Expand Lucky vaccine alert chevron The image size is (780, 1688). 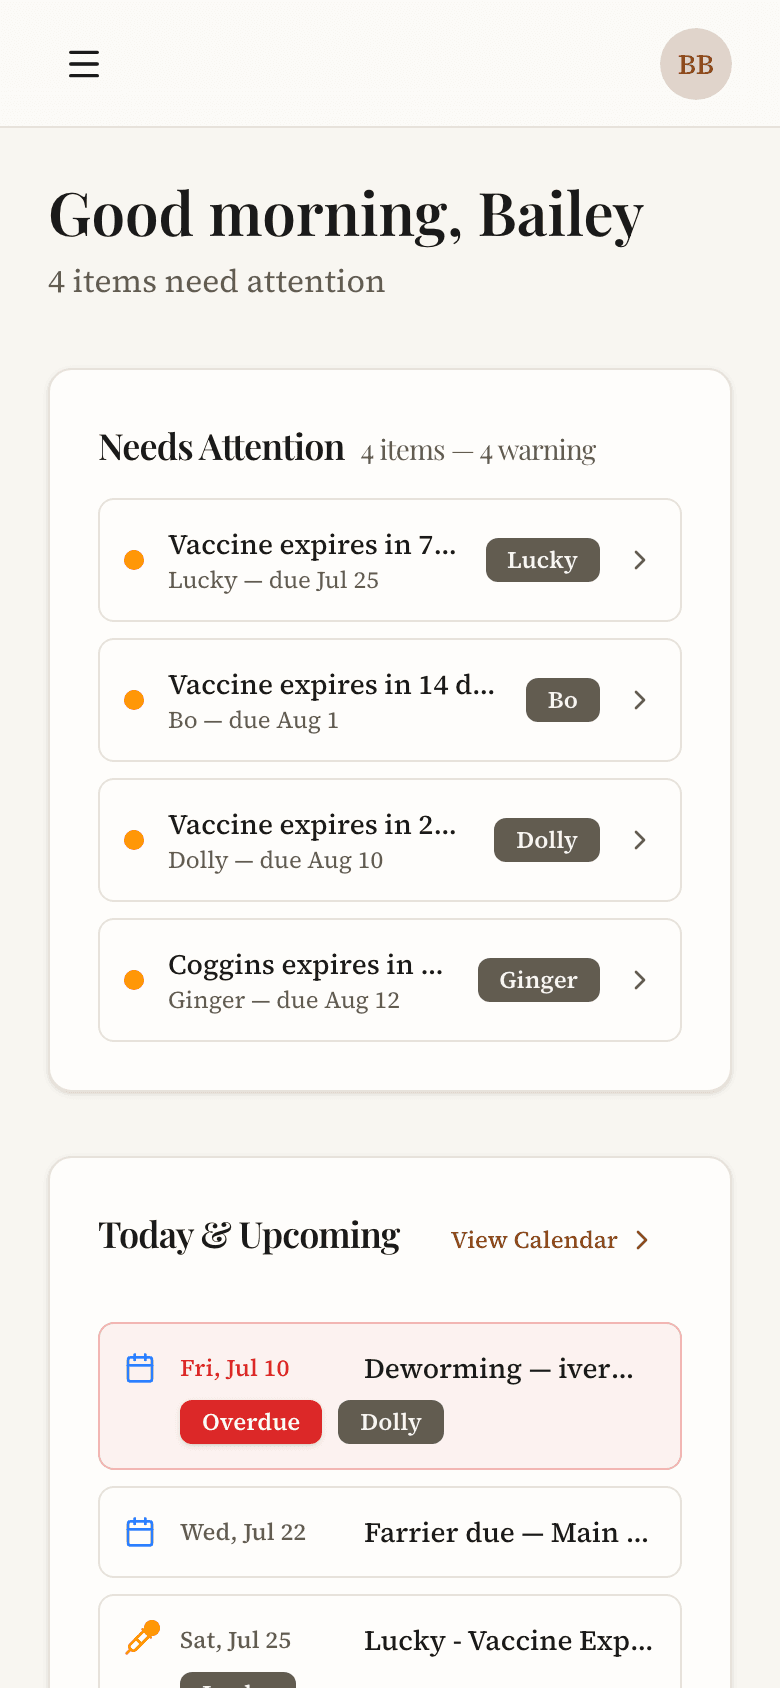pyautogui.click(x=640, y=560)
